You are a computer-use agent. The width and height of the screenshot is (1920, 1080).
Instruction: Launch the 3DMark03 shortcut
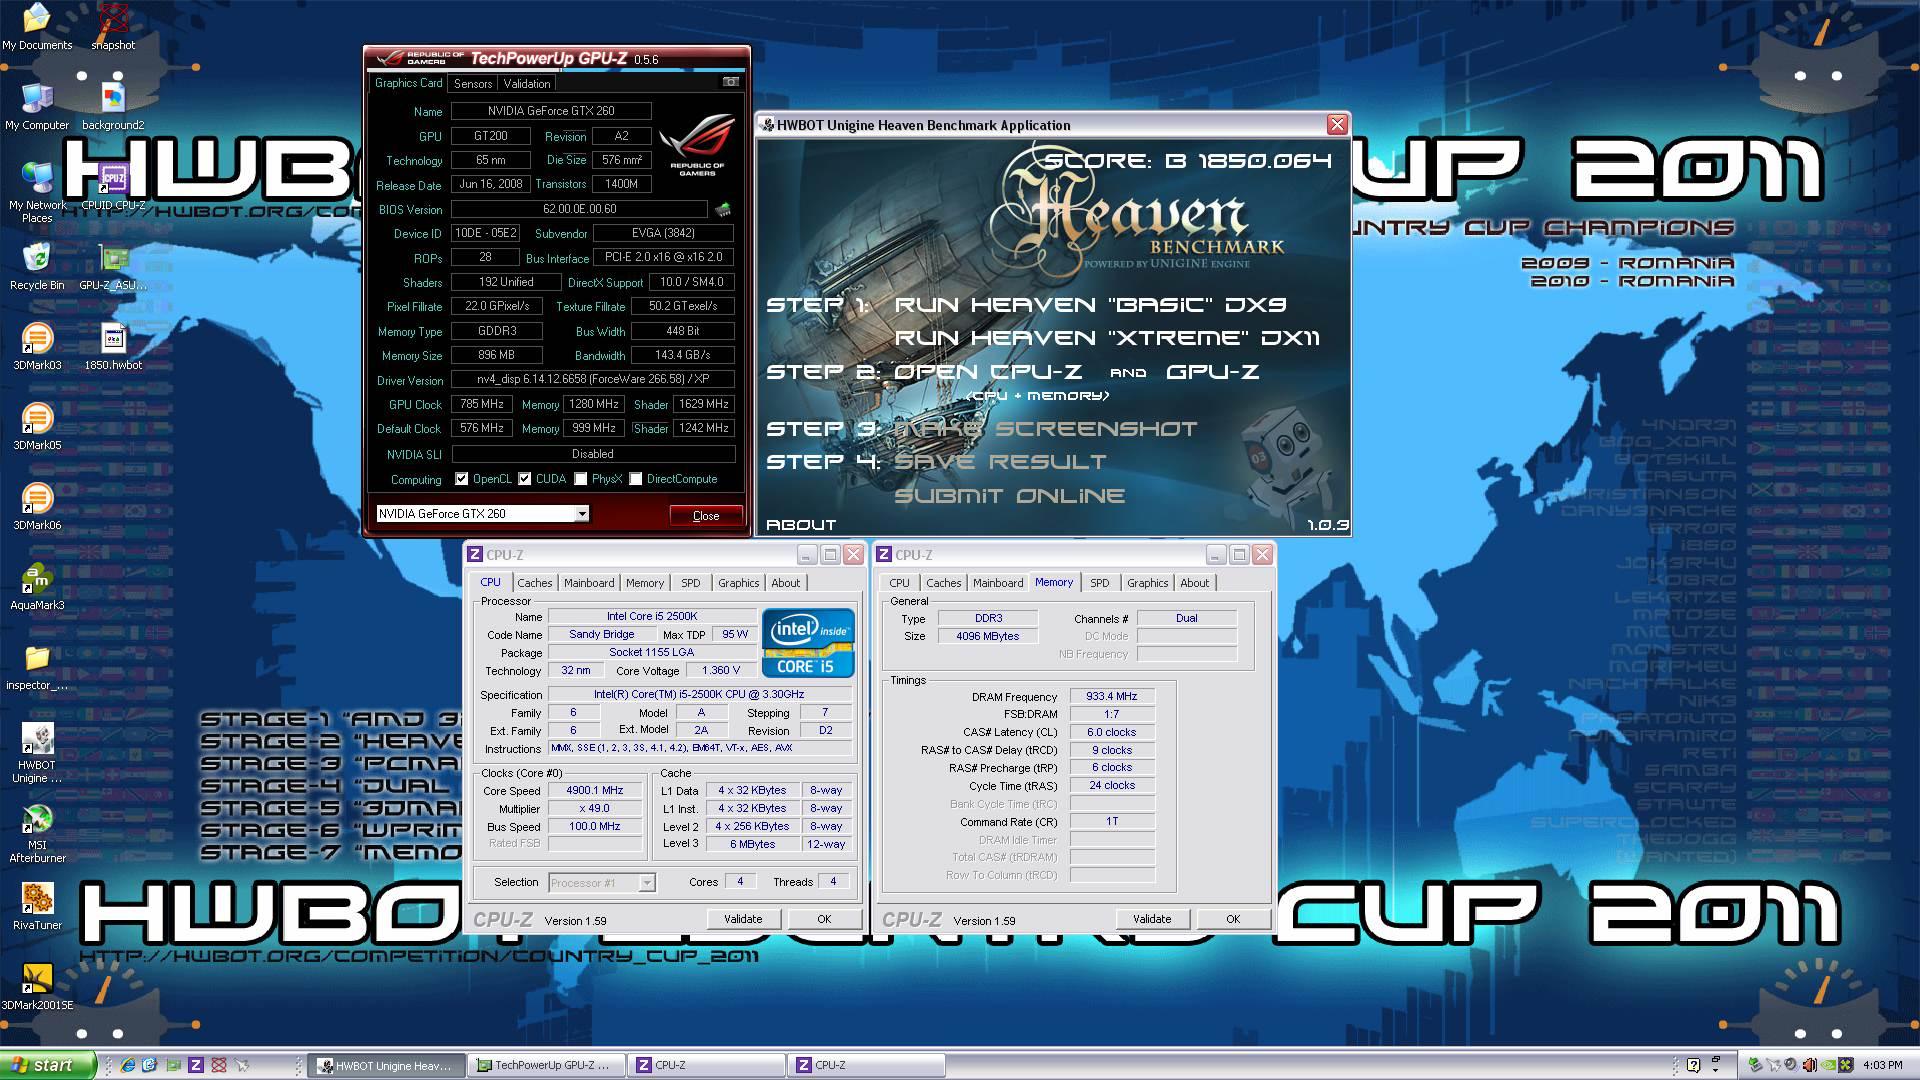(37, 346)
